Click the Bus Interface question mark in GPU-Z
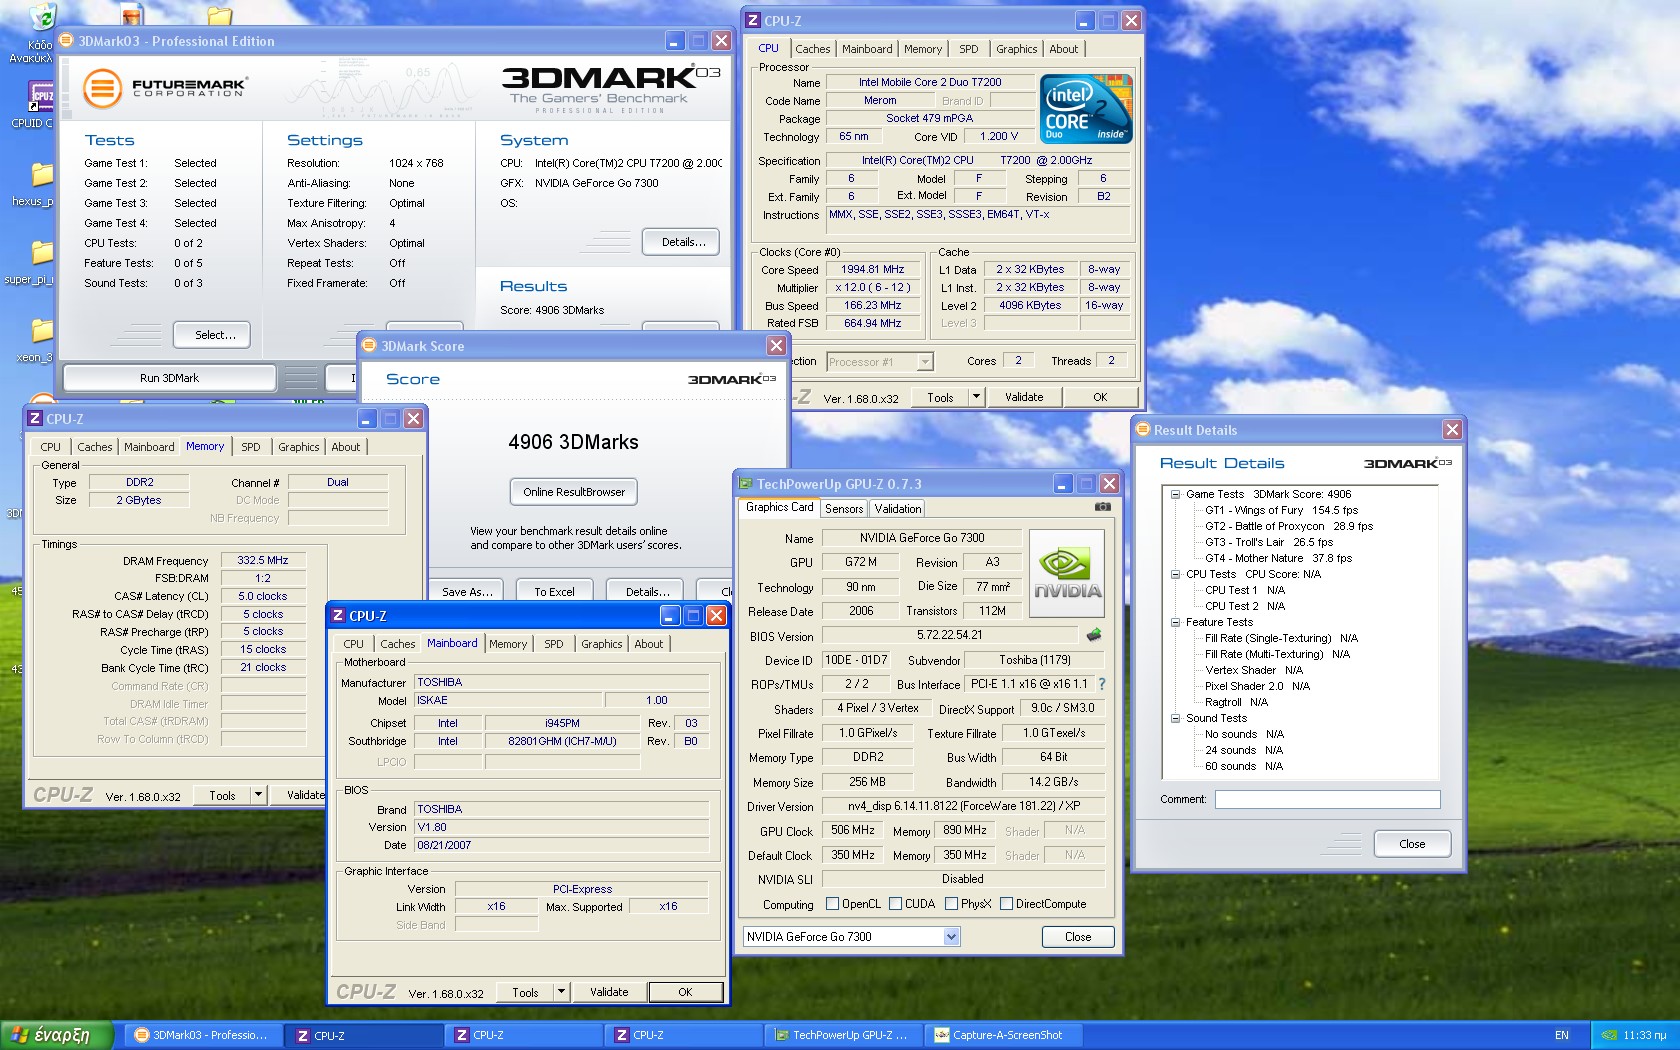Screen dimensions: 1680x1050 (x=1102, y=684)
